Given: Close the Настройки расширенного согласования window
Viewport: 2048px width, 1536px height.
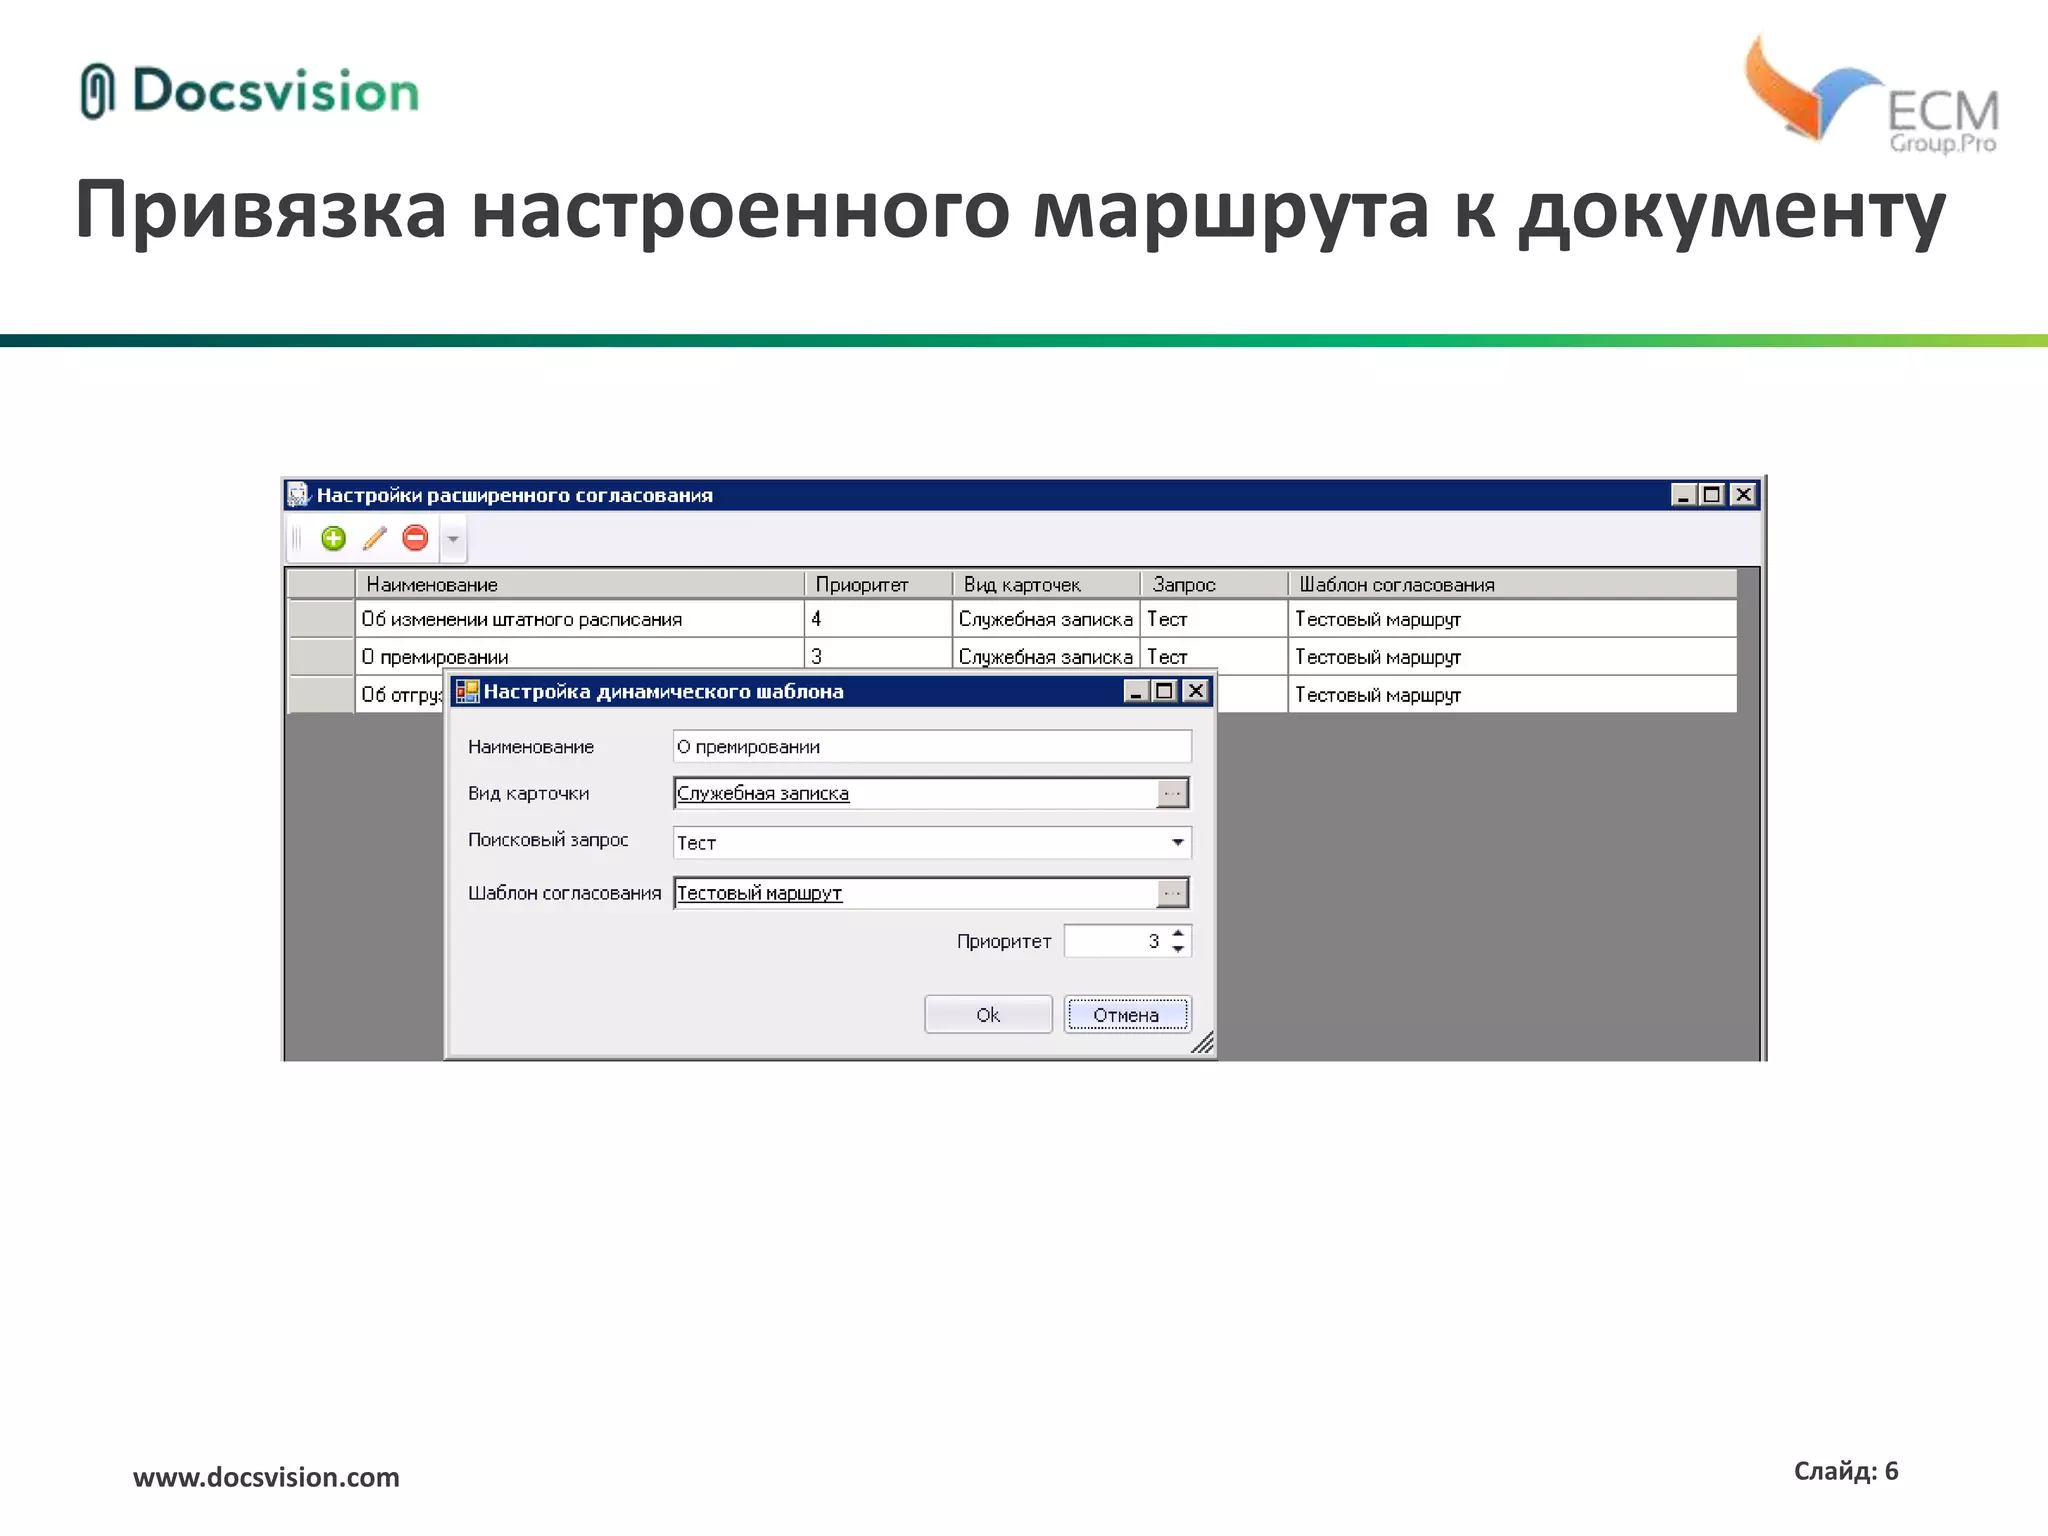Looking at the screenshot, I should pos(1744,495).
